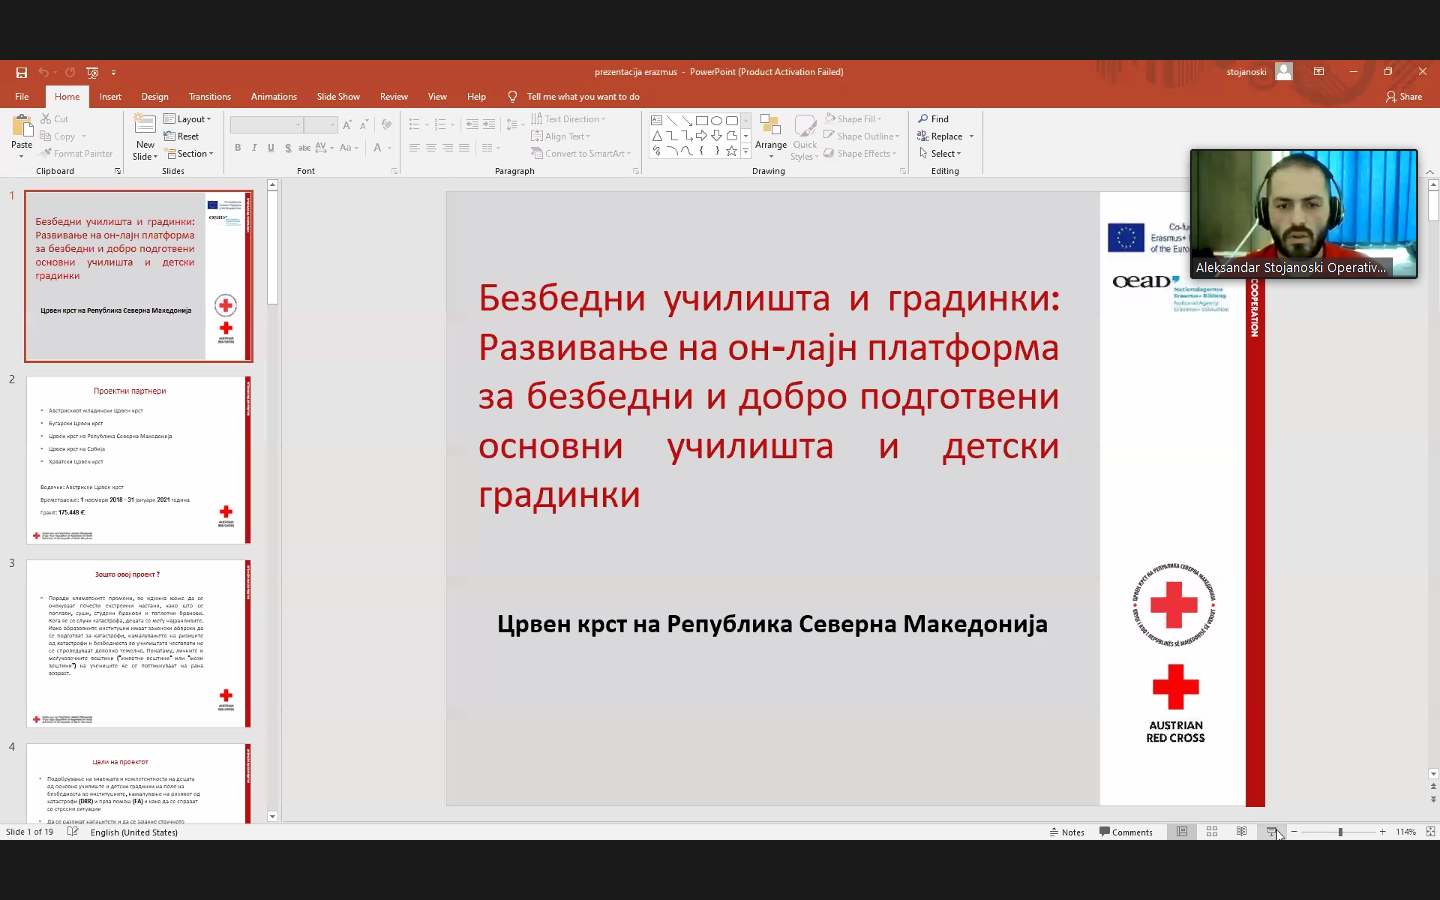Toggle Underline formatting
Screen dimensions: 1440x900
(271, 148)
